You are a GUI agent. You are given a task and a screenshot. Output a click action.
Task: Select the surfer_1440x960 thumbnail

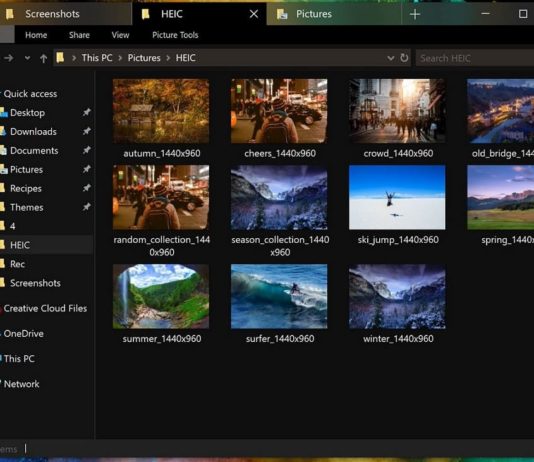pos(279,297)
